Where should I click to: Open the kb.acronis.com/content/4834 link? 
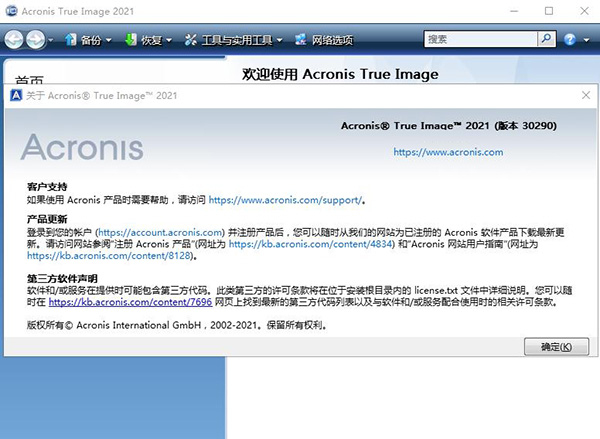[311, 244]
